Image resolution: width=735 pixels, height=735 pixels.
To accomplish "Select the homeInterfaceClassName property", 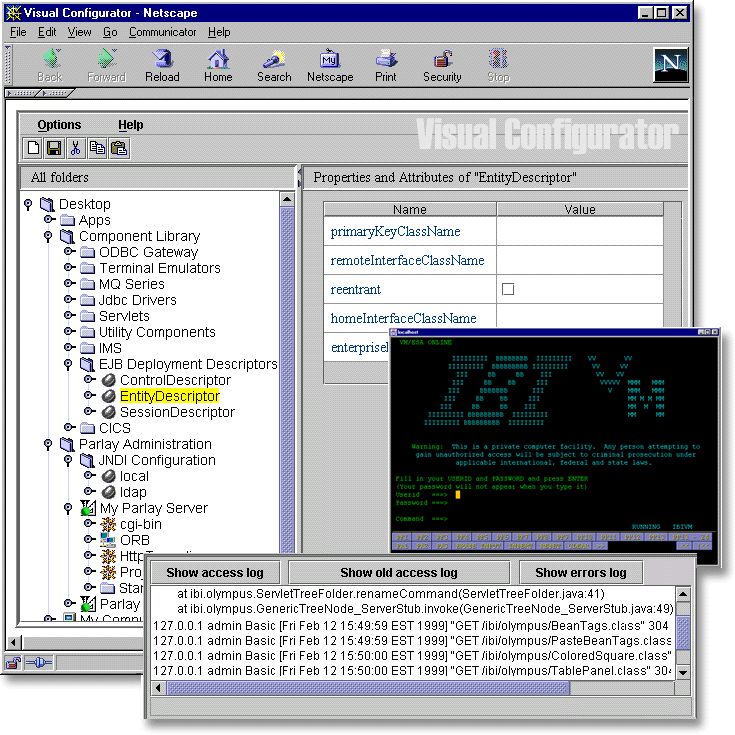I will [x=403, y=319].
